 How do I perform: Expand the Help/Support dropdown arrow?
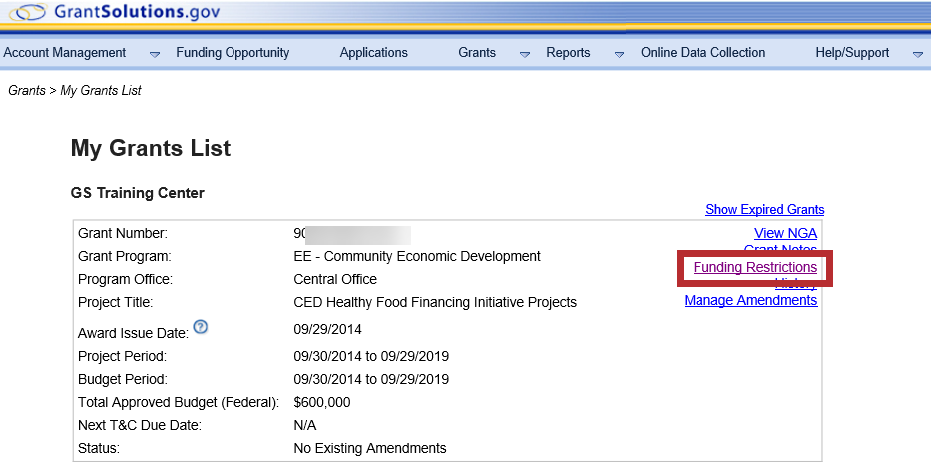pos(917,54)
